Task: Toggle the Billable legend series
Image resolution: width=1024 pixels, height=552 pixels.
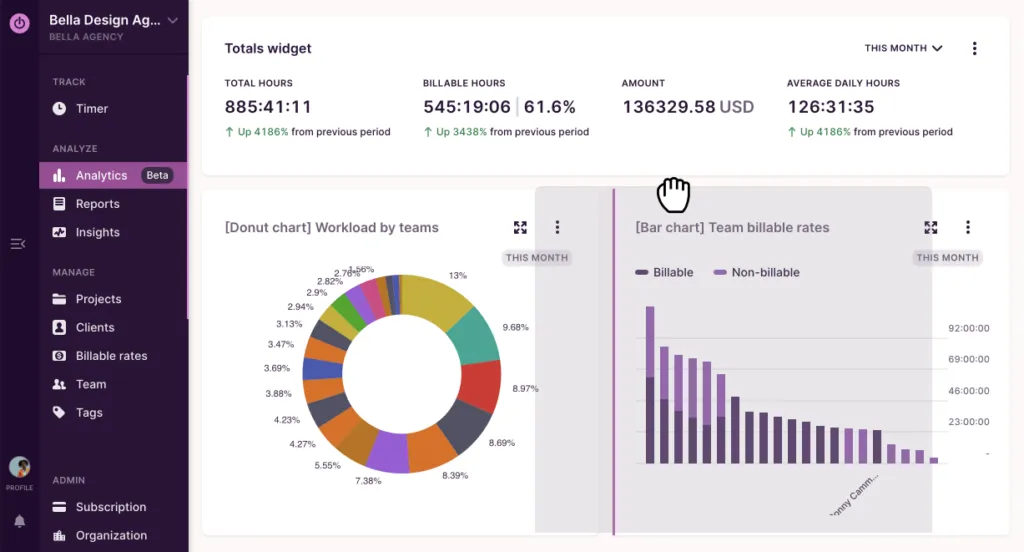Action: point(665,272)
